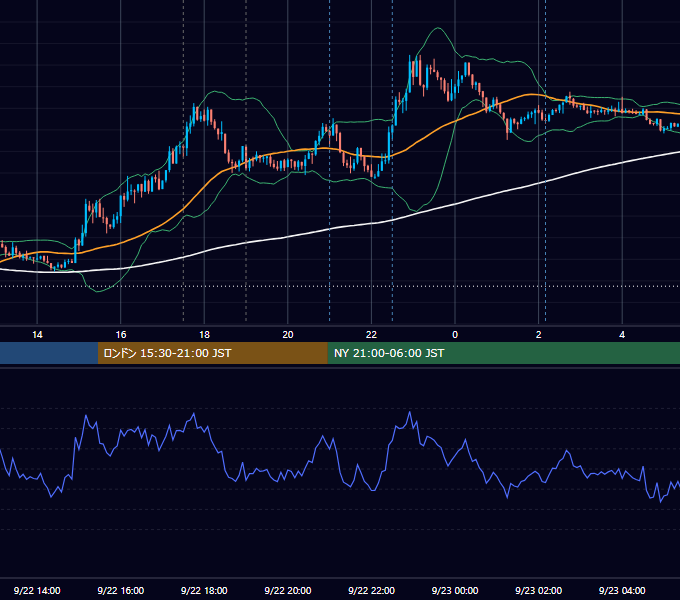Click hour label 4 on time axis
The image size is (680, 600).
[x=622, y=334]
